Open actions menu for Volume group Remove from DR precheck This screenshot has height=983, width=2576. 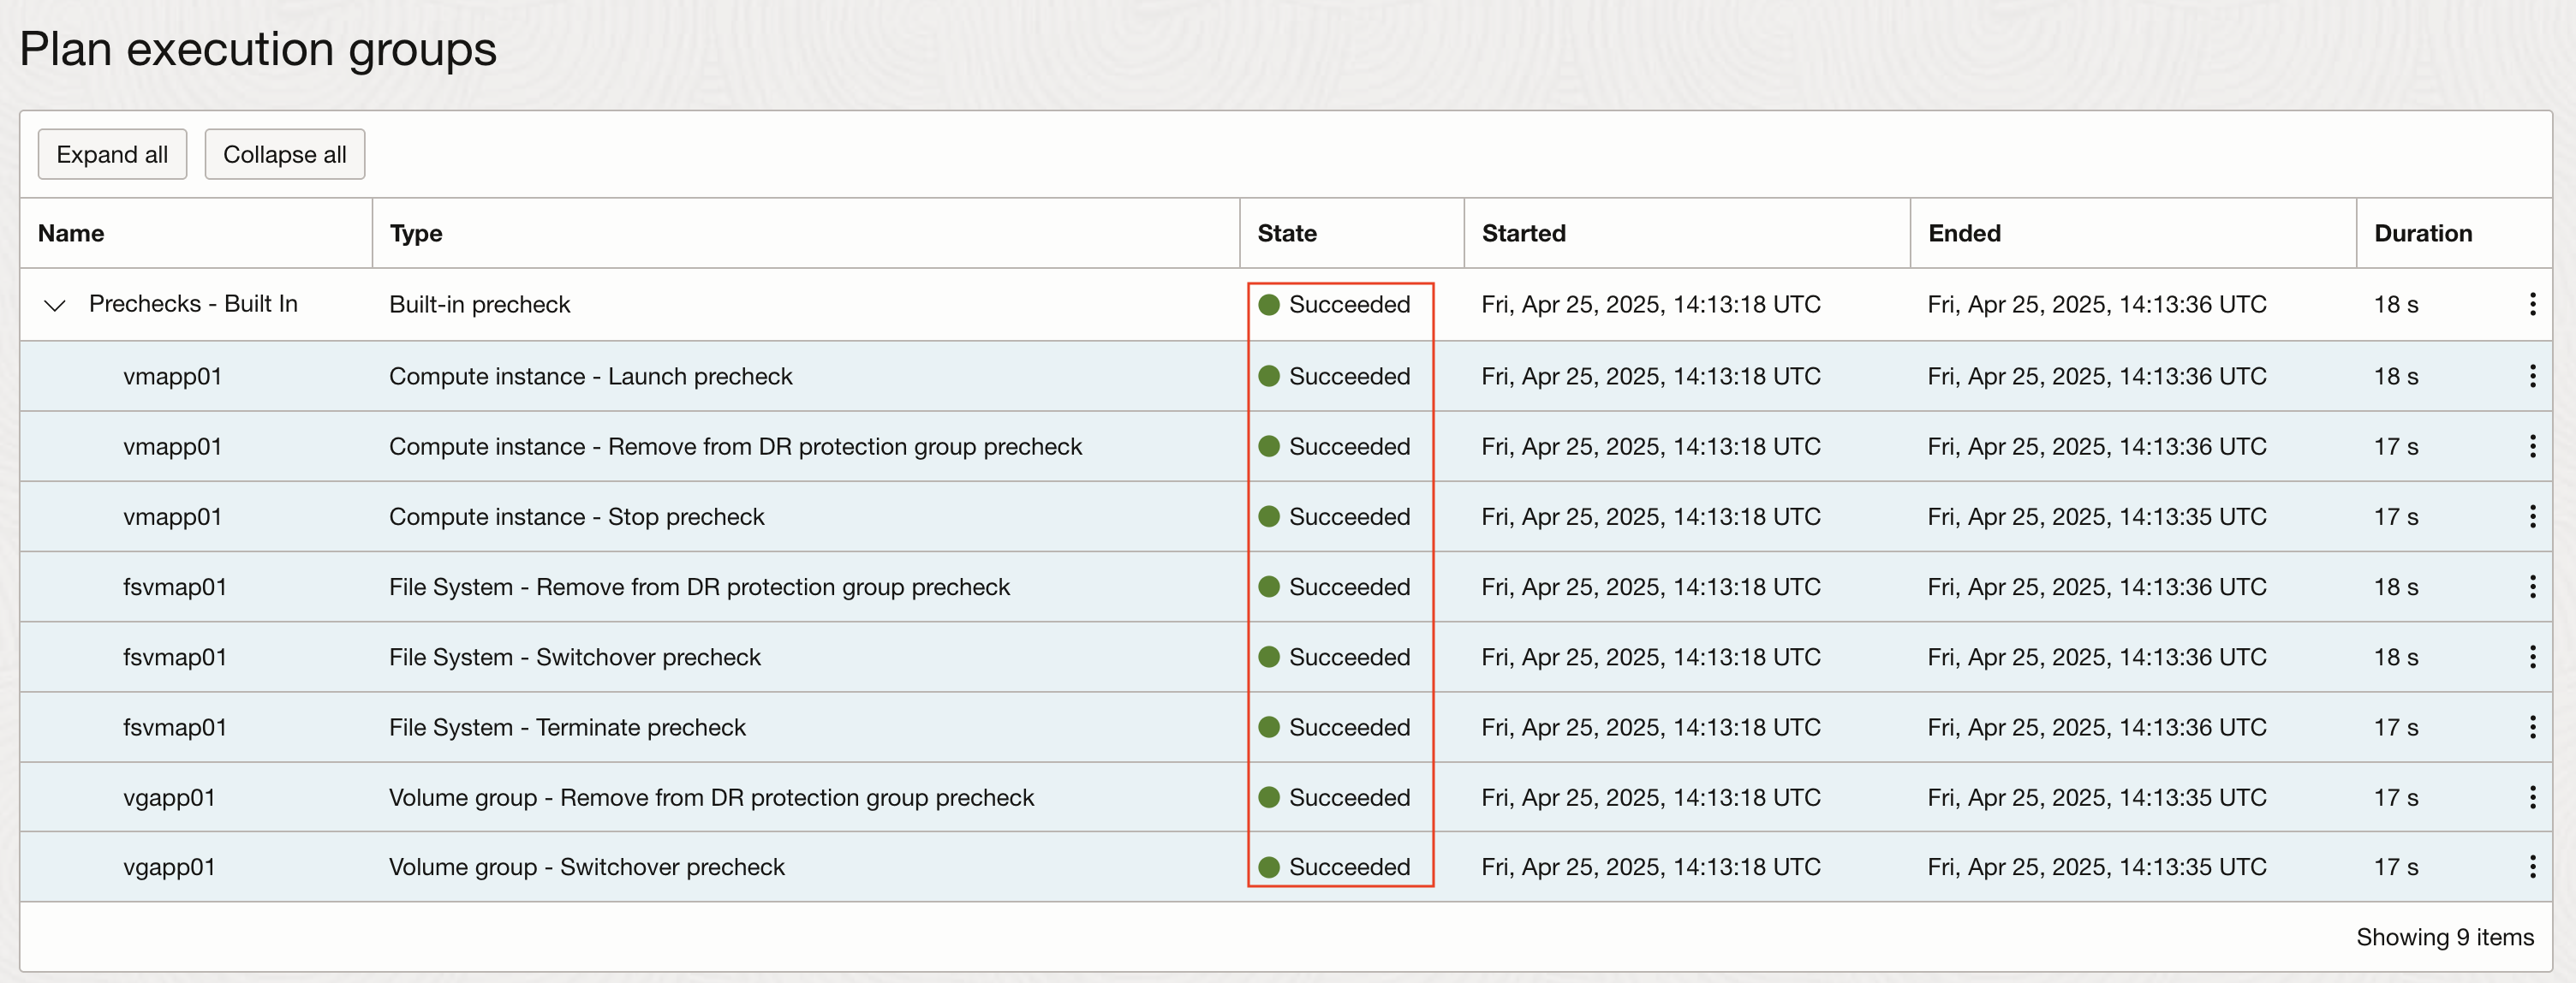coord(2533,797)
